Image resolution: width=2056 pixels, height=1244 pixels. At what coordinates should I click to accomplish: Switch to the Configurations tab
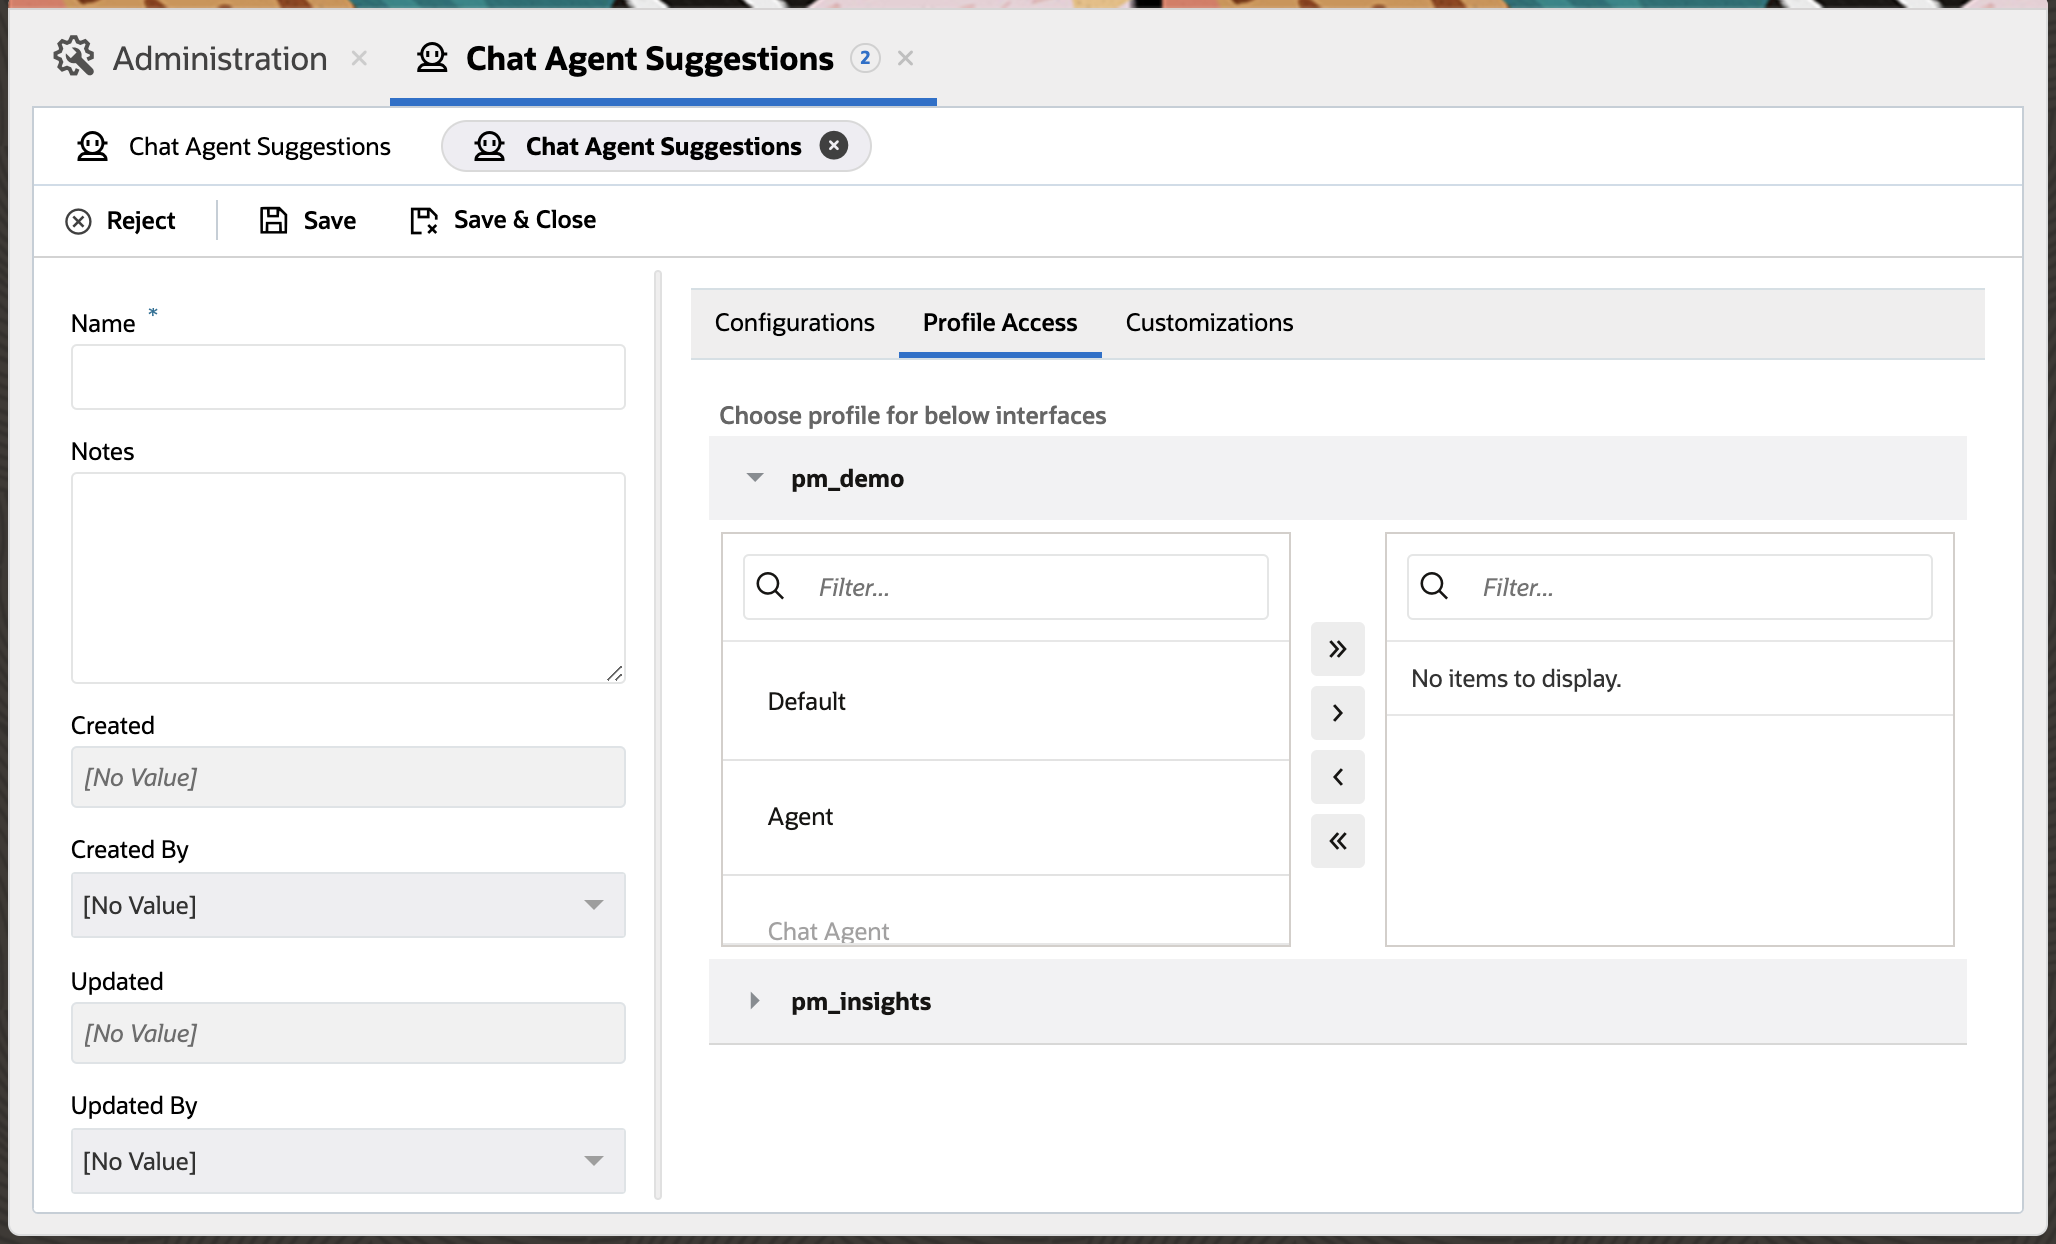coord(794,322)
